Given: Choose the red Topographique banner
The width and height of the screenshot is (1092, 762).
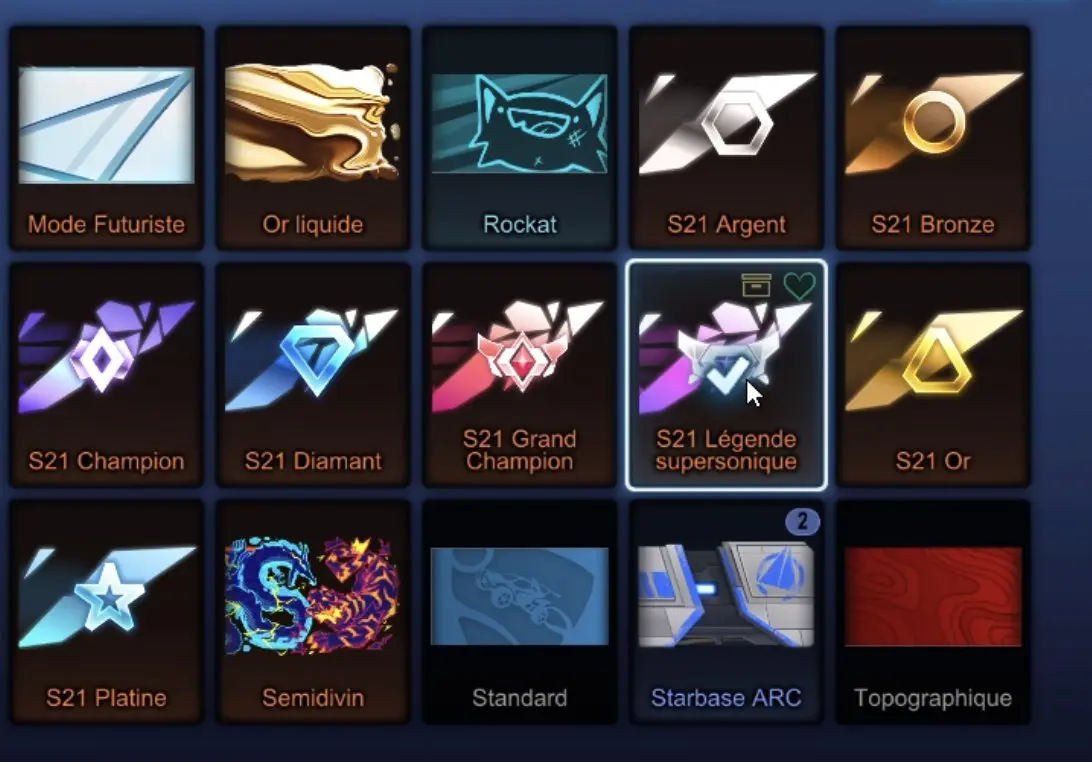Looking at the screenshot, I should pyautogui.click(x=933, y=612).
